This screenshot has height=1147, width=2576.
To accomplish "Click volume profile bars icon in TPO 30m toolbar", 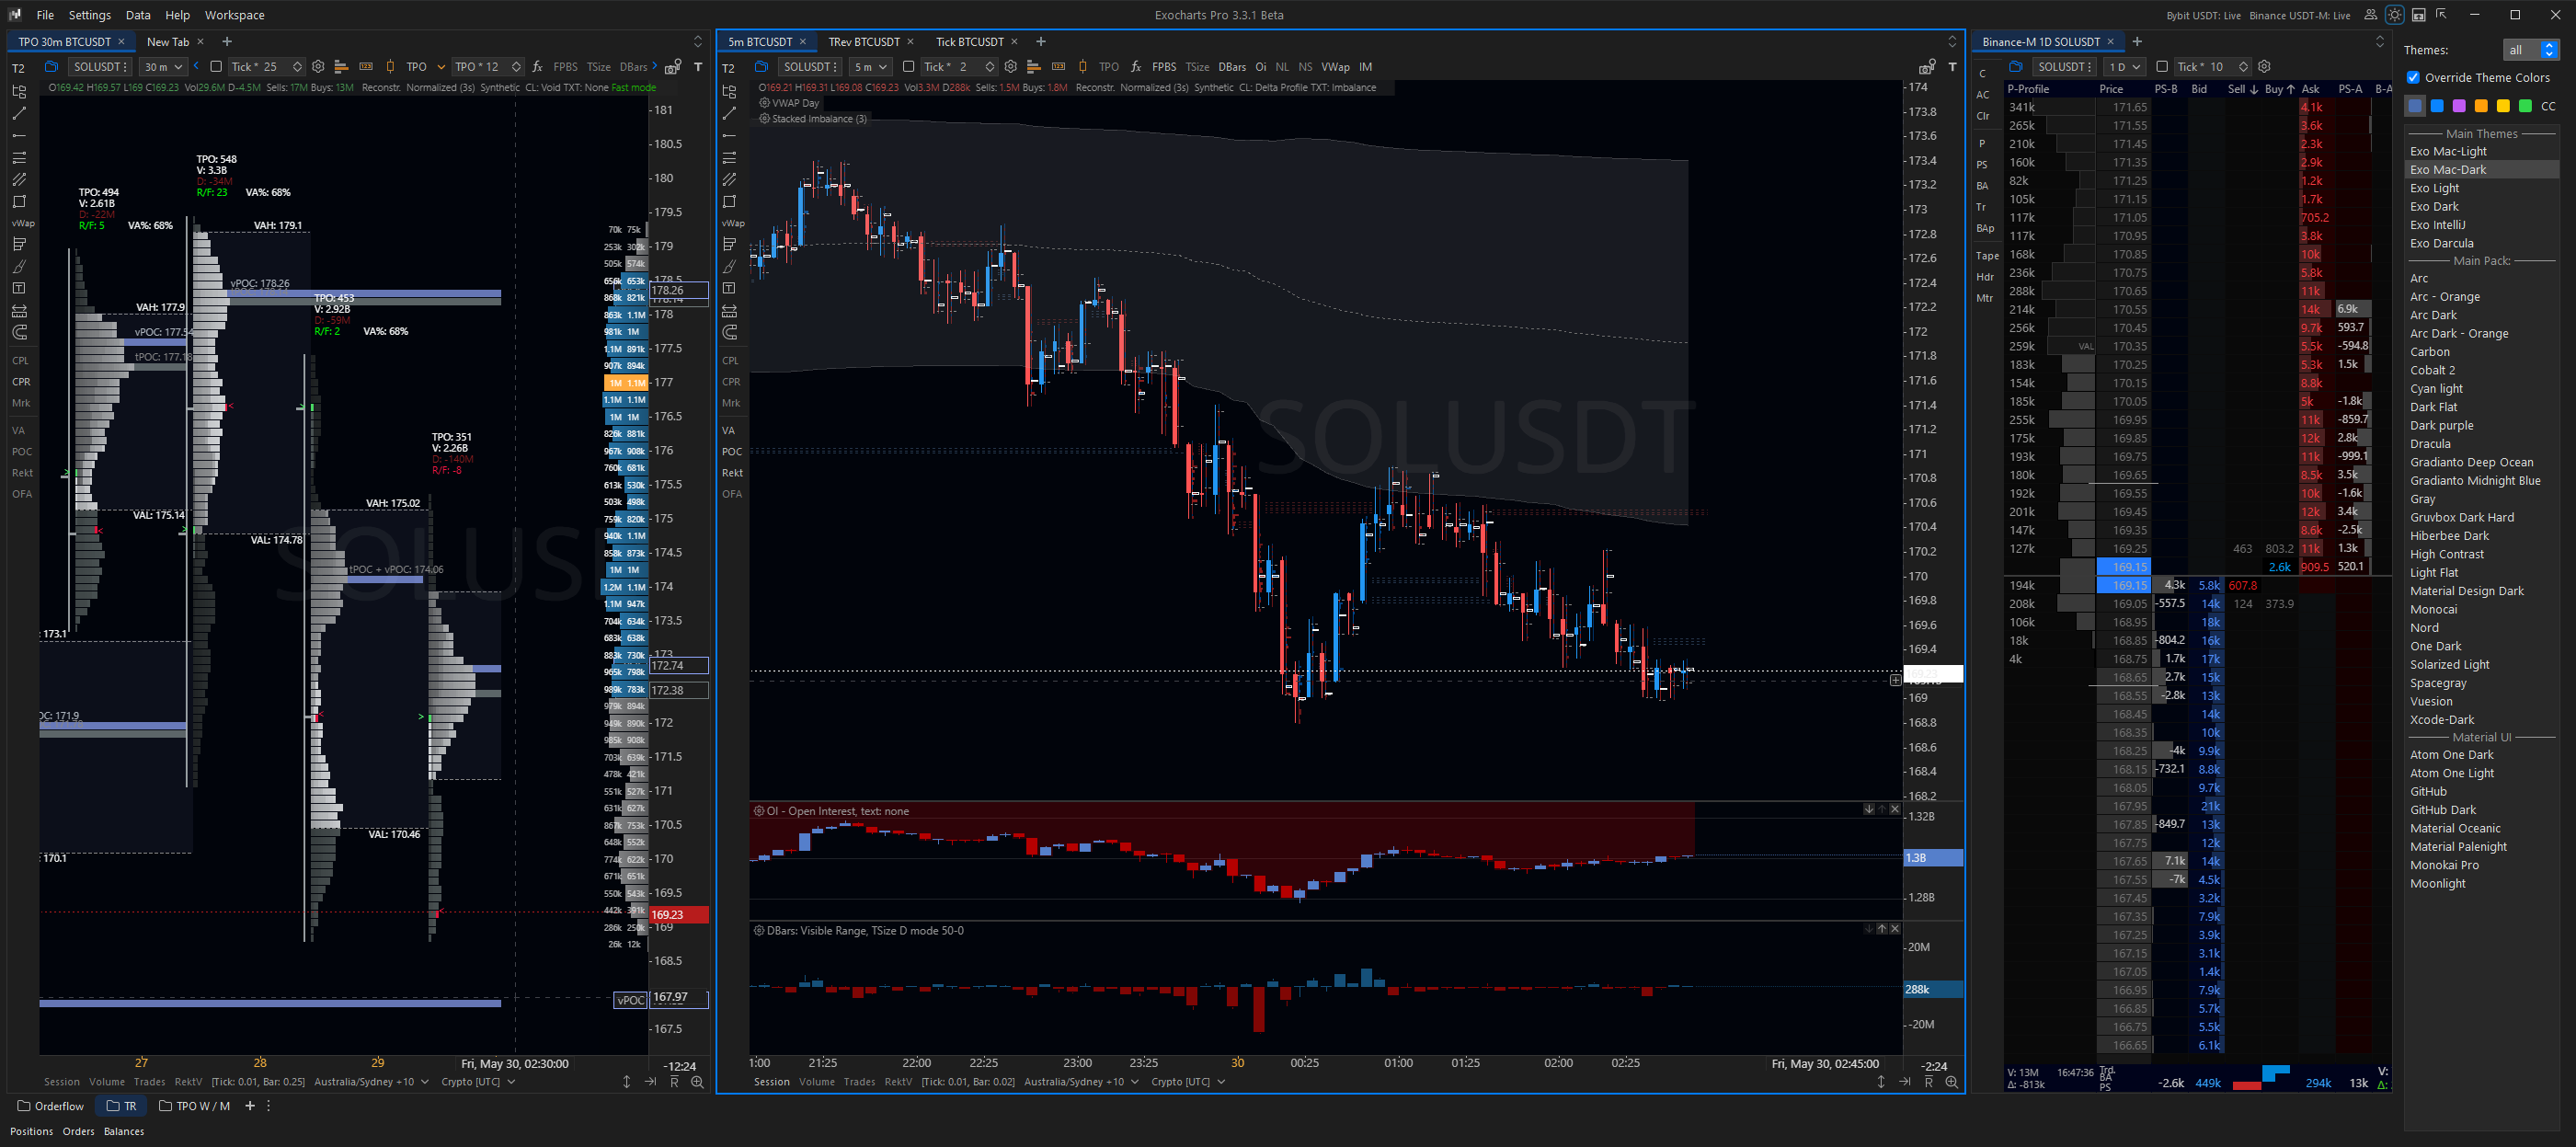I will [341, 67].
